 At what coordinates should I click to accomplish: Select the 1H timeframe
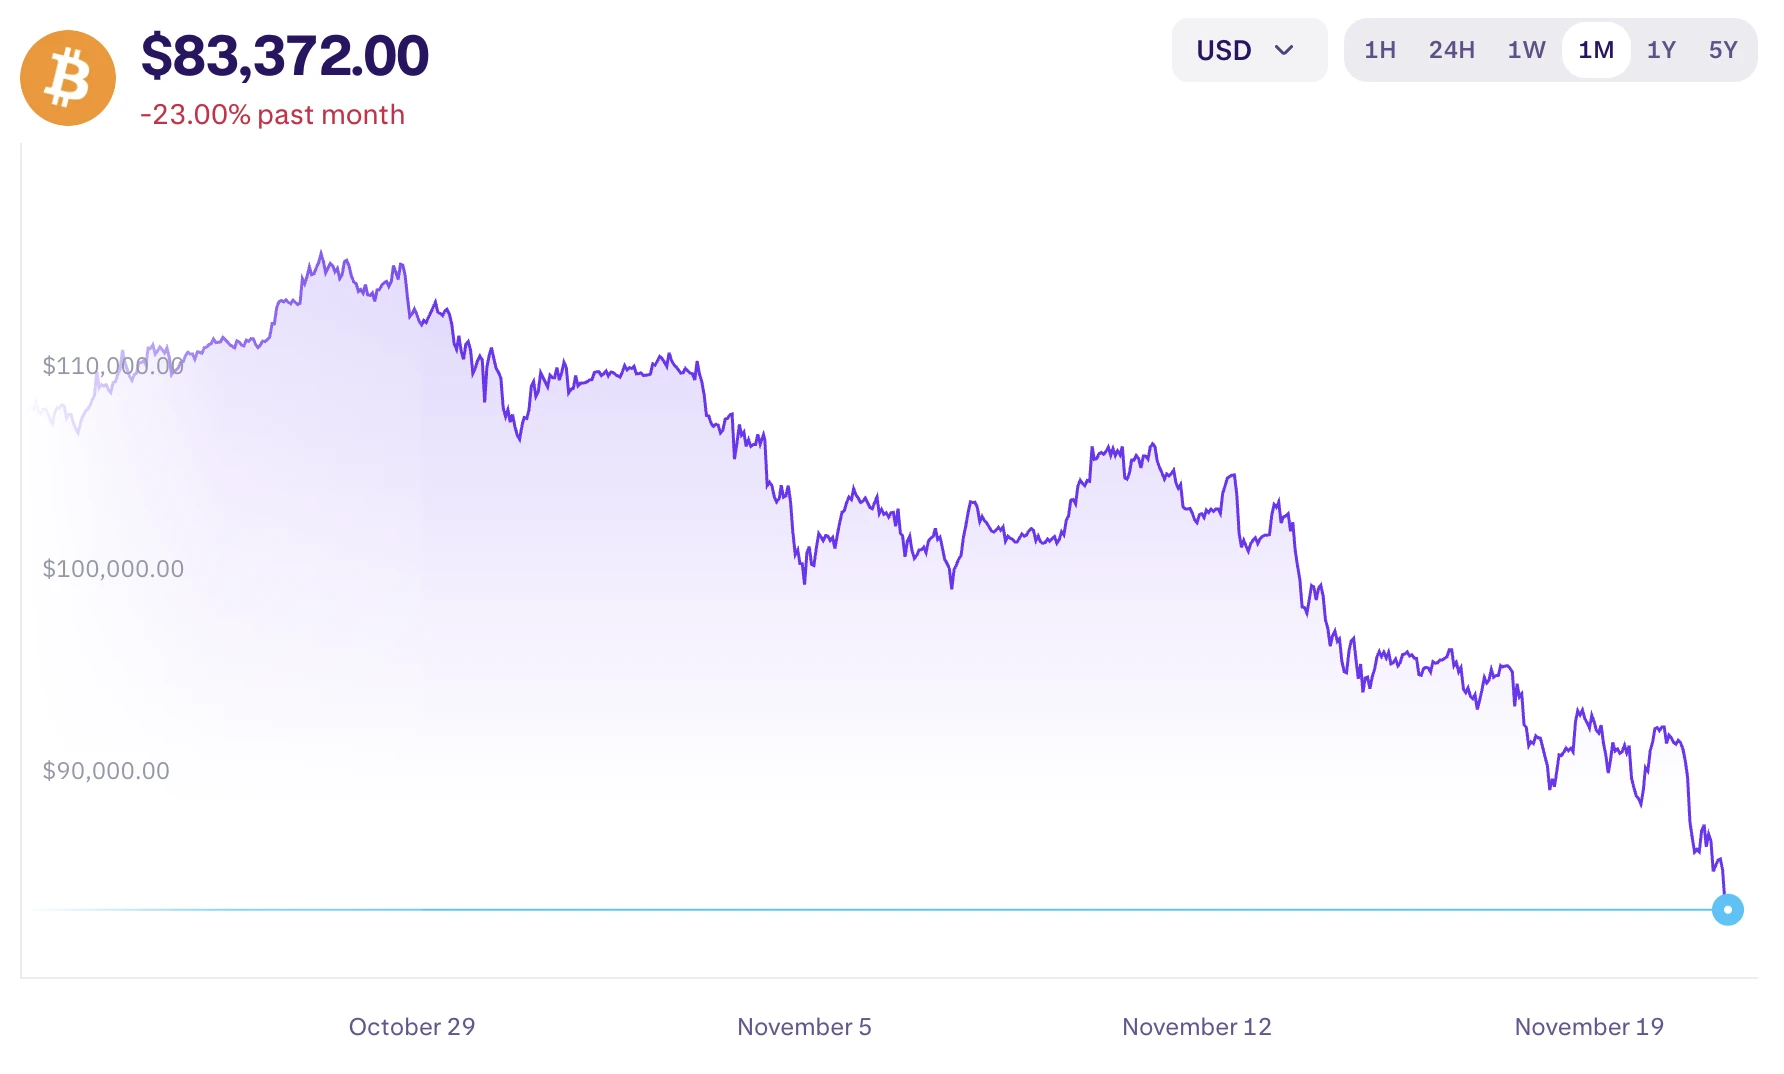pos(1380,49)
